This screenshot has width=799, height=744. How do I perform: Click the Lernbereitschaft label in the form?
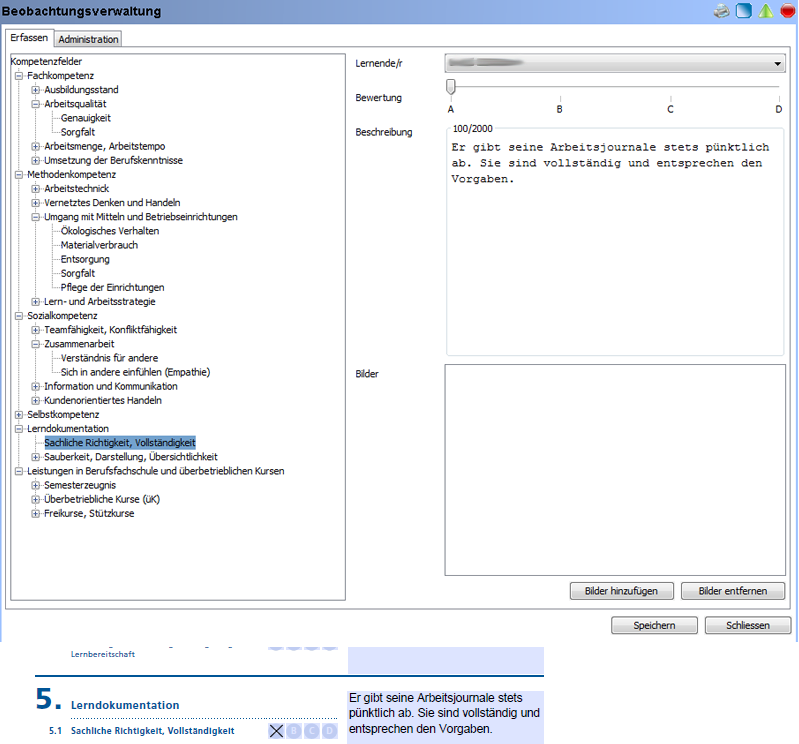click(103, 654)
